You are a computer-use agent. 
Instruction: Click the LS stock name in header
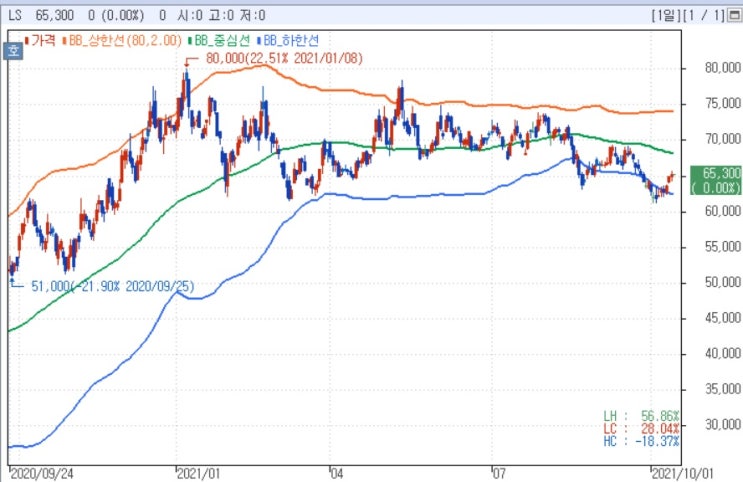(15, 15)
